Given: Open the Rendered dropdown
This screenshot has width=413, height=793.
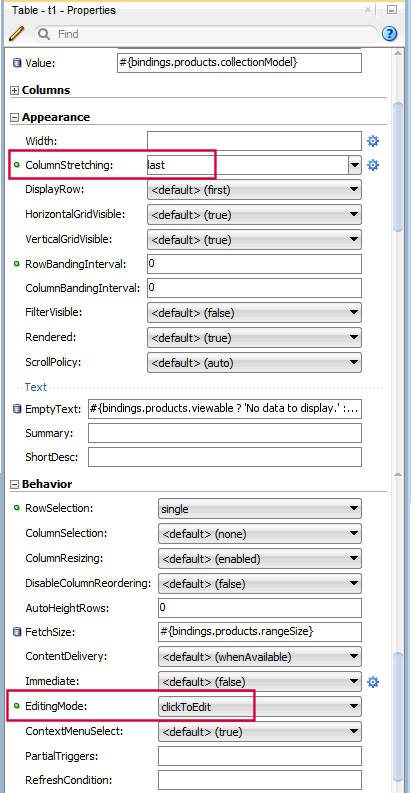Looking at the screenshot, I should point(254,338).
